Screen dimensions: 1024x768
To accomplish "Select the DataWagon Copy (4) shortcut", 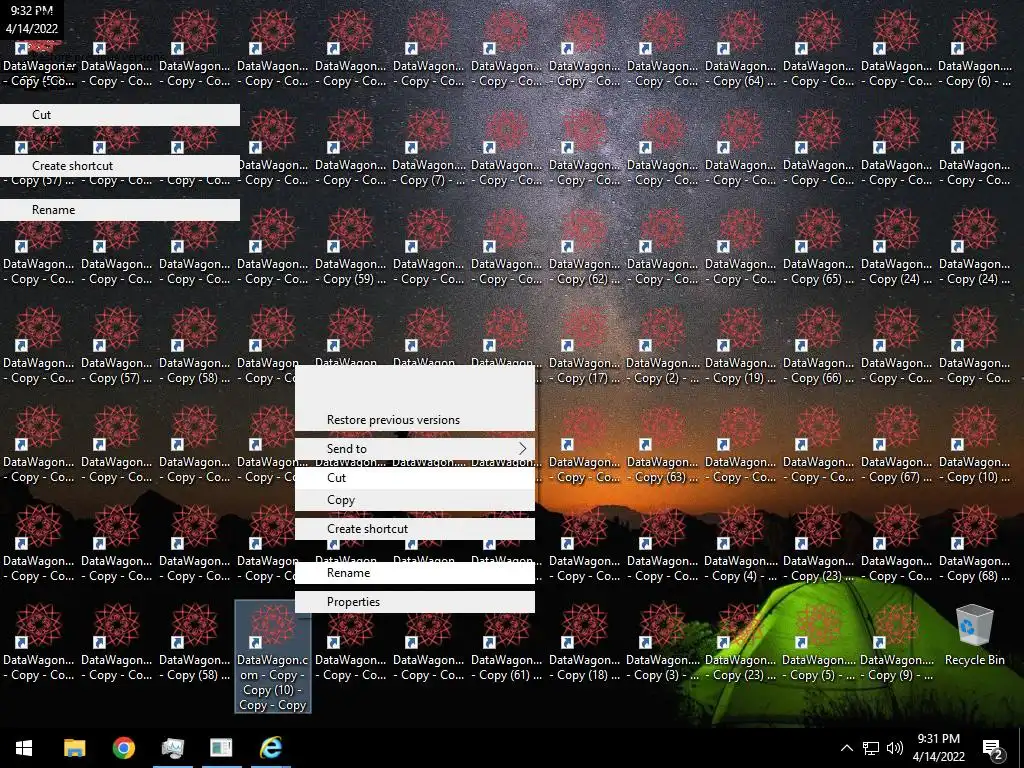I will 741,545.
